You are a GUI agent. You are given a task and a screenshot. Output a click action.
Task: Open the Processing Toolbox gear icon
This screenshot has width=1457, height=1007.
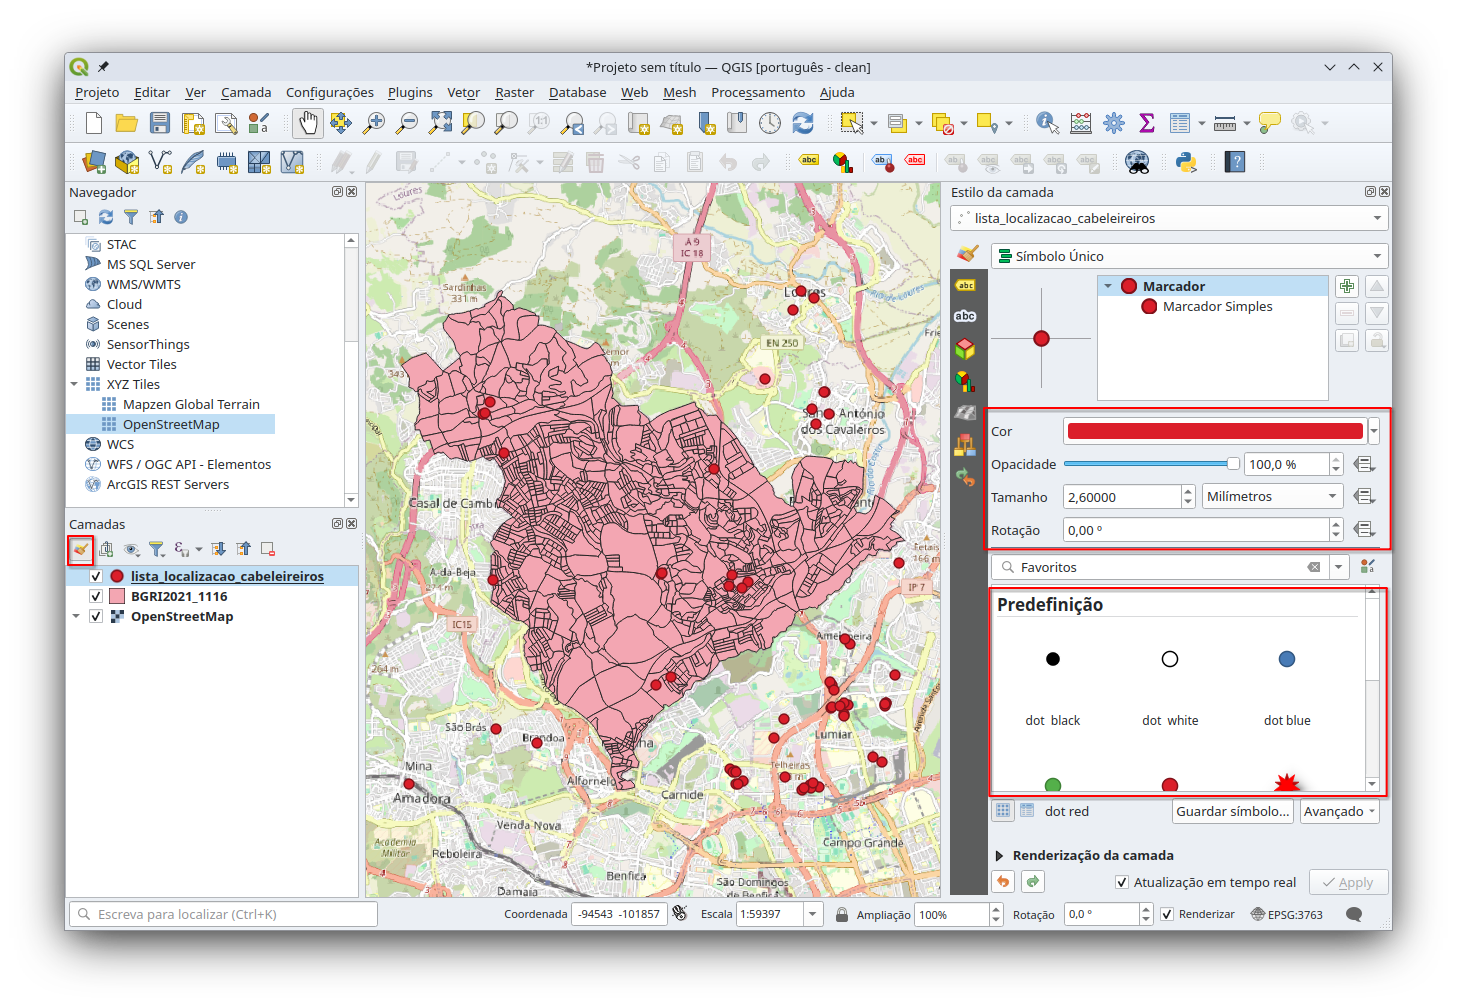click(x=1114, y=123)
